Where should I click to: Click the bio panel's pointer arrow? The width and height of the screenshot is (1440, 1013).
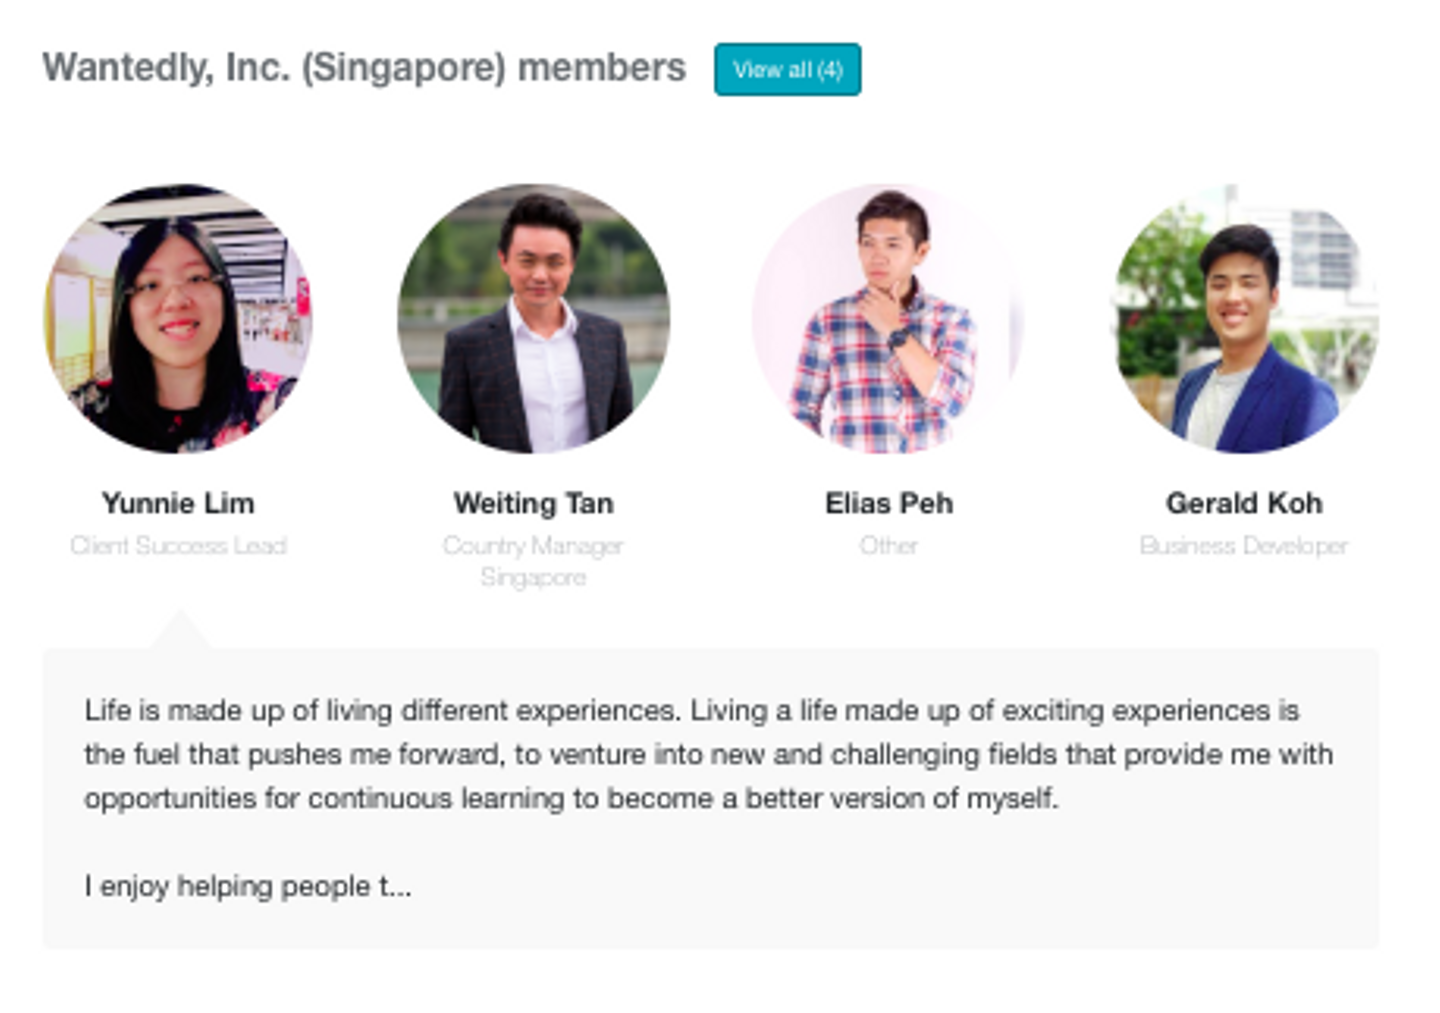(180, 632)
